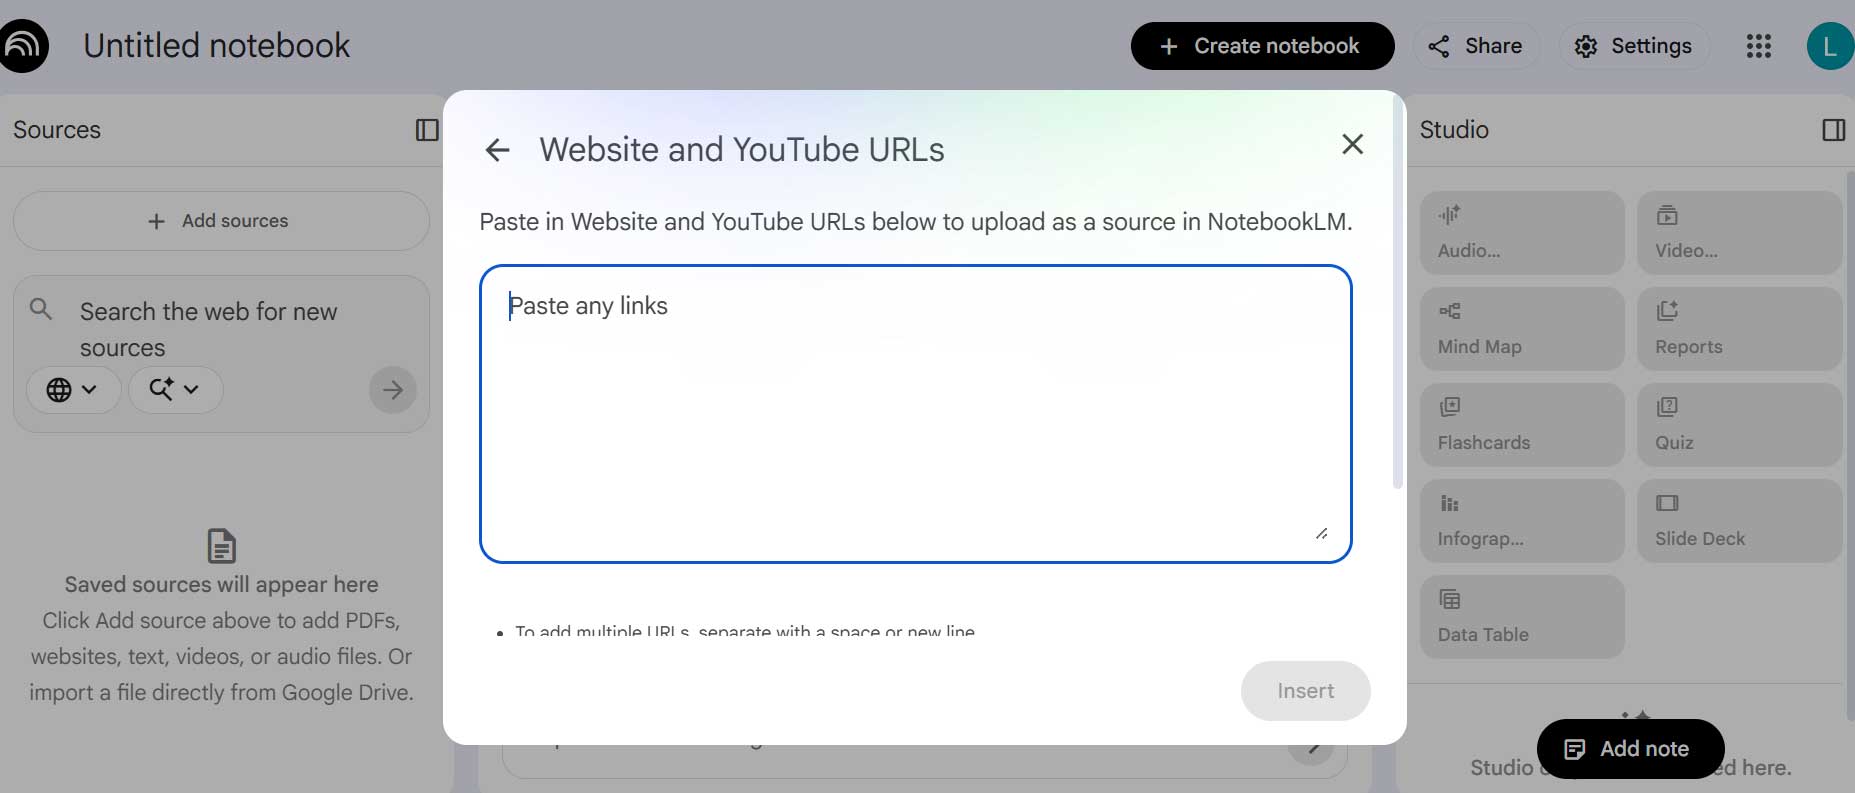This screenshot has width=1855, height=793.
Task: Collapse the Sources panel
Action: pyautogui.click(x=427, y=130)
